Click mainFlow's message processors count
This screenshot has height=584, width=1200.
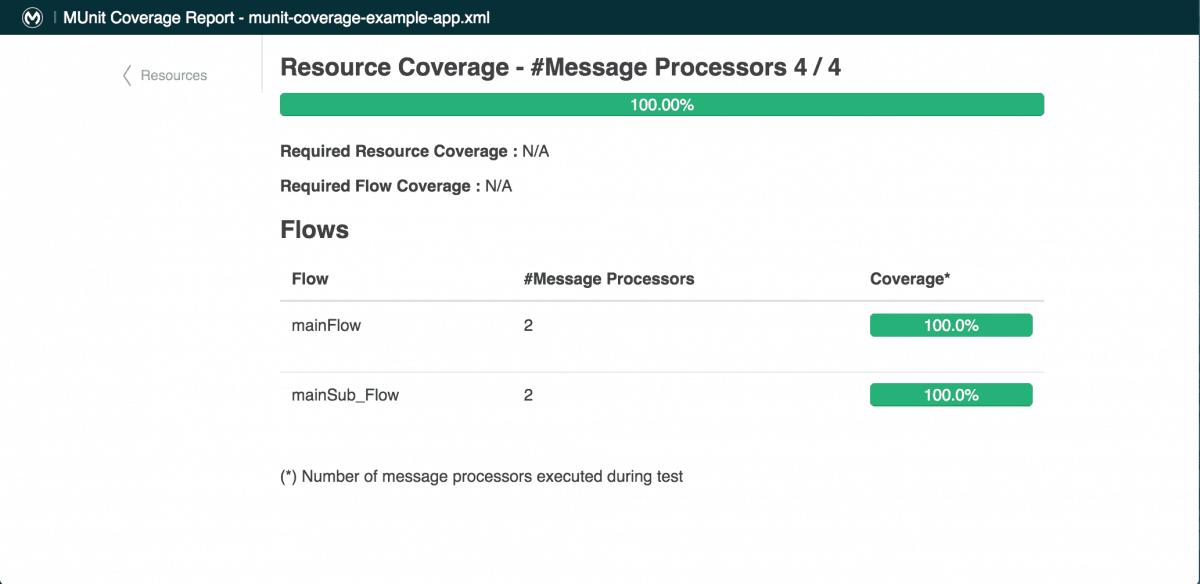[528, 325]
